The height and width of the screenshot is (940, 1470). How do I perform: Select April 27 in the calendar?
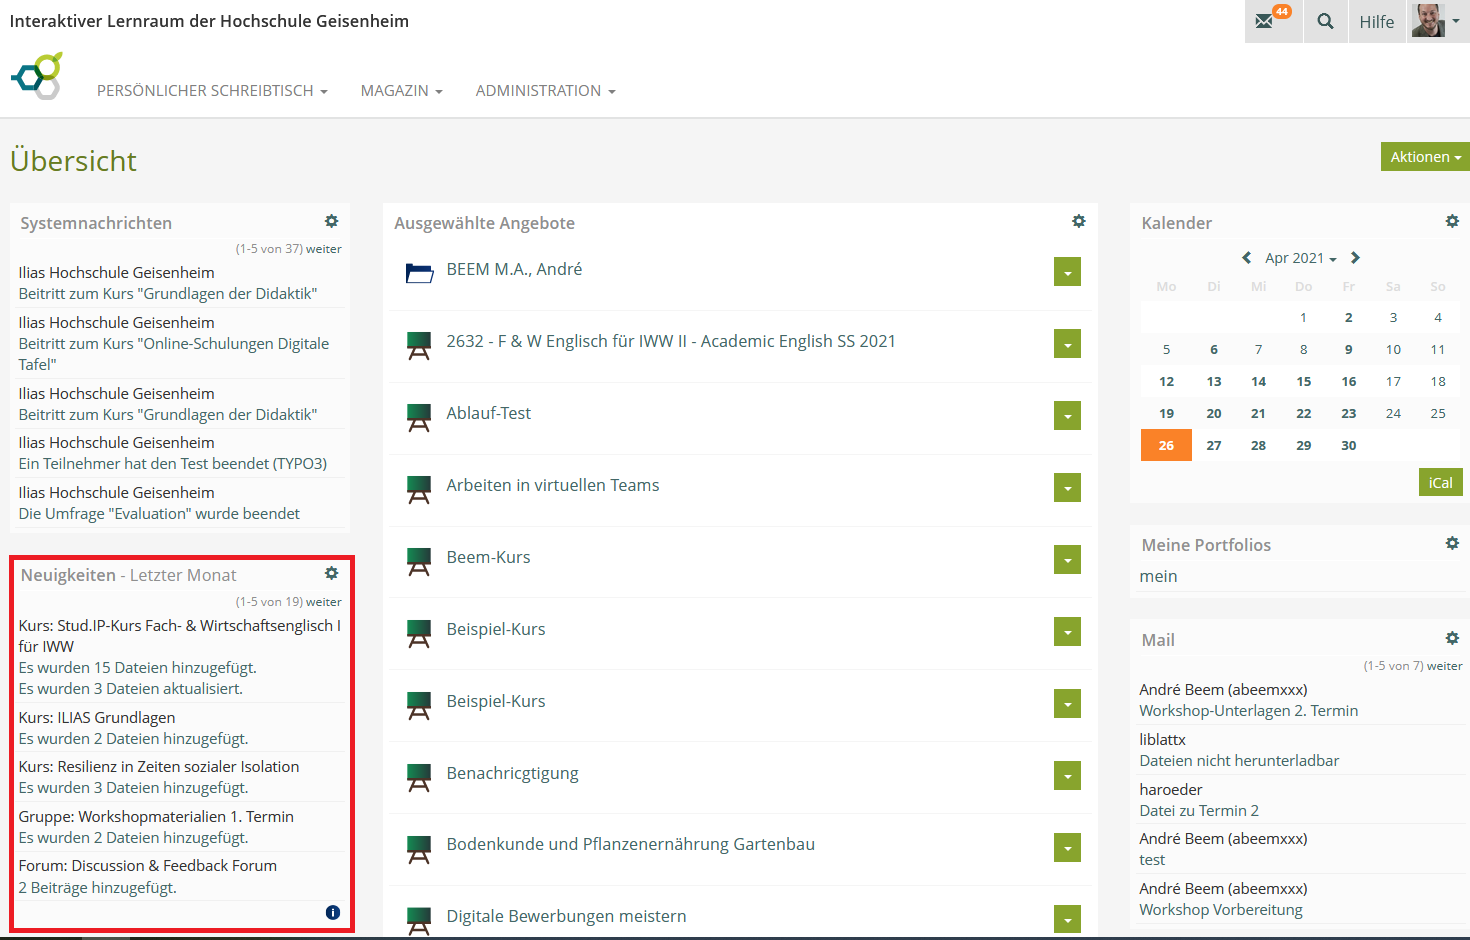pos(1213,446)
